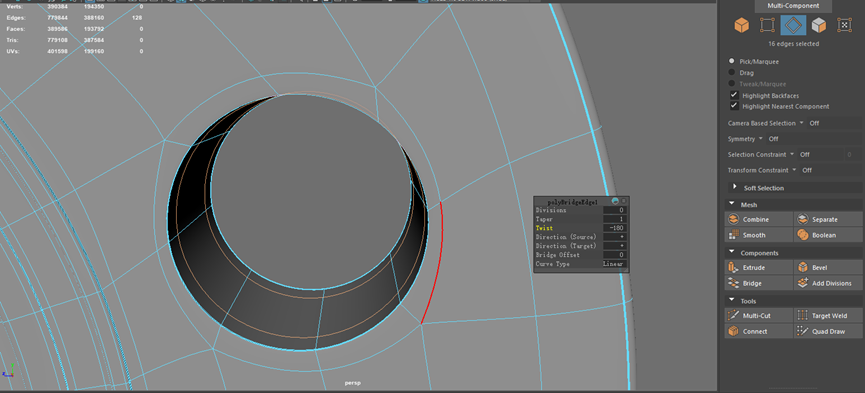Screen dimensions: 865x393
Task: Activate the Bevel component tool
Action: (829, 268)
